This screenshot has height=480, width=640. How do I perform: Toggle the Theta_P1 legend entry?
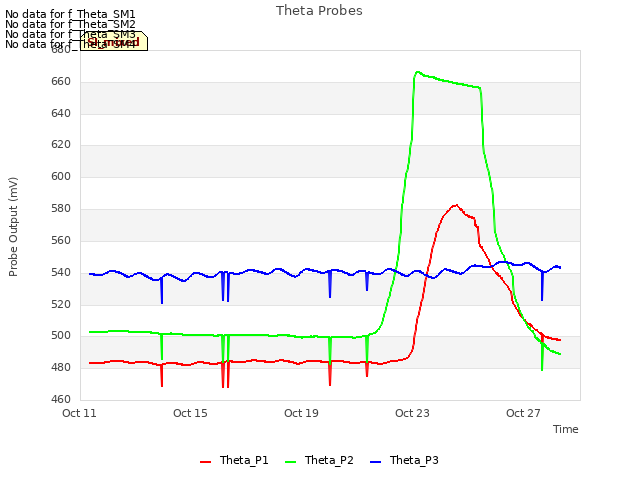point(234,460)
